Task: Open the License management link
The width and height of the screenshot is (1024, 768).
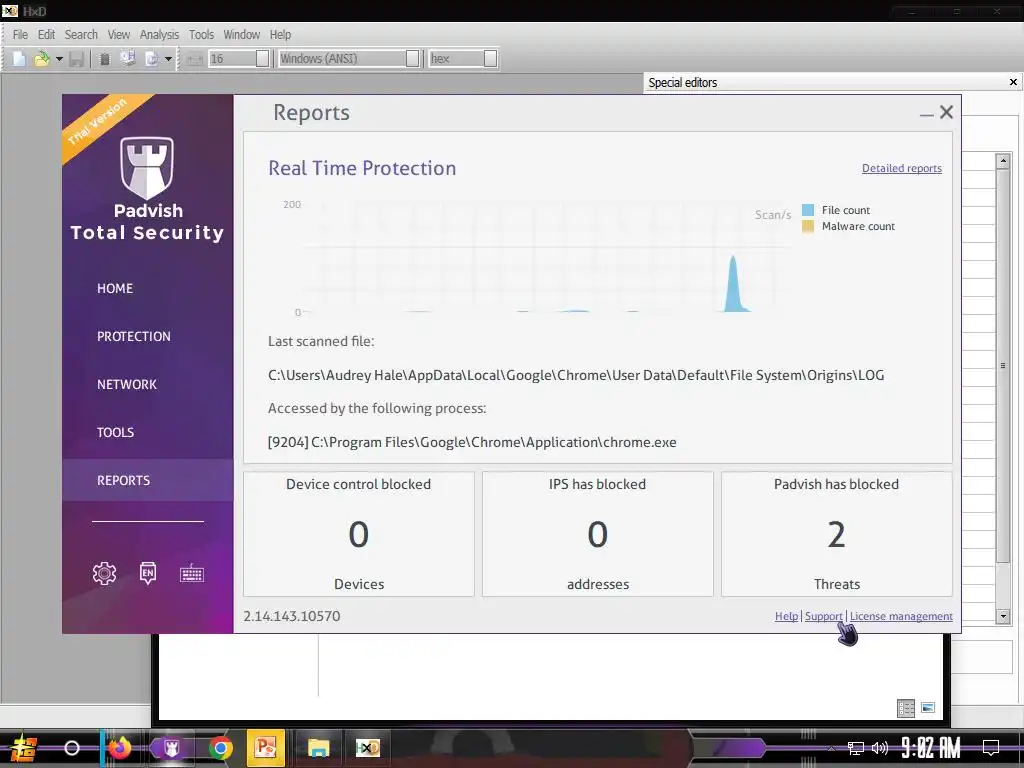Action: 901,616
